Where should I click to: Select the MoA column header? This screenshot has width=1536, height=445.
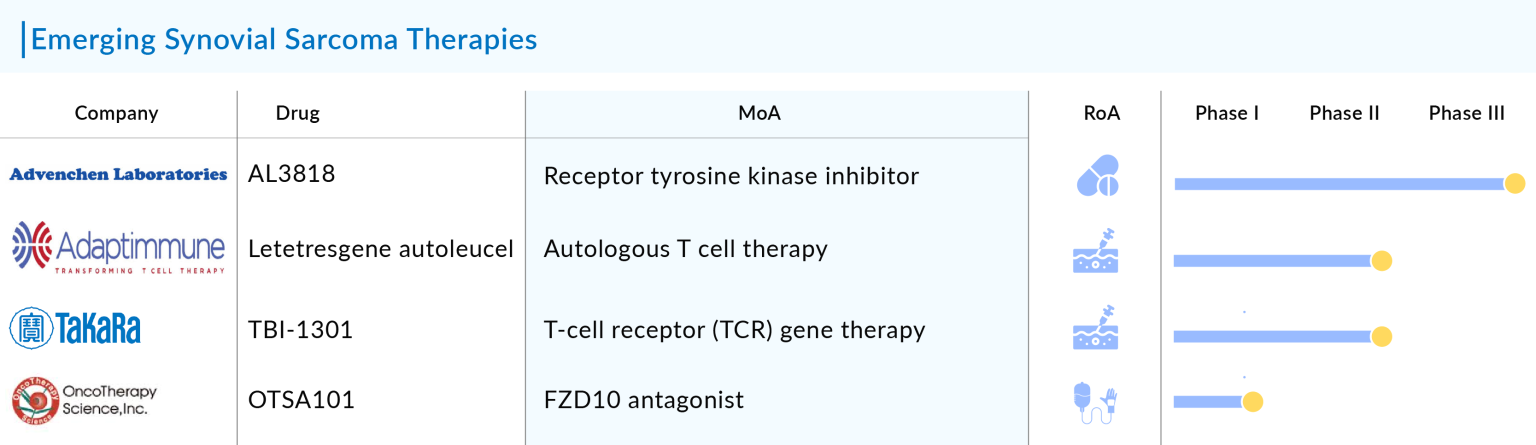point(760,113)
